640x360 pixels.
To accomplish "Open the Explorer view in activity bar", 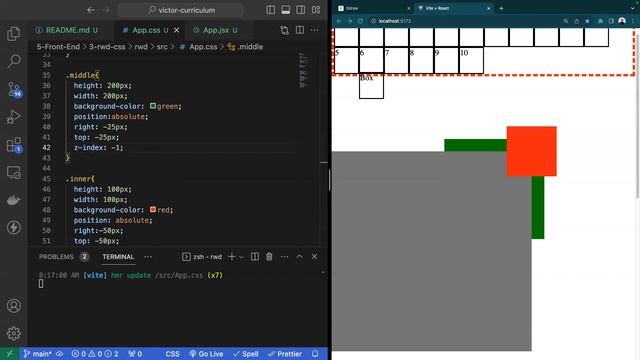I will coord(13,33).
